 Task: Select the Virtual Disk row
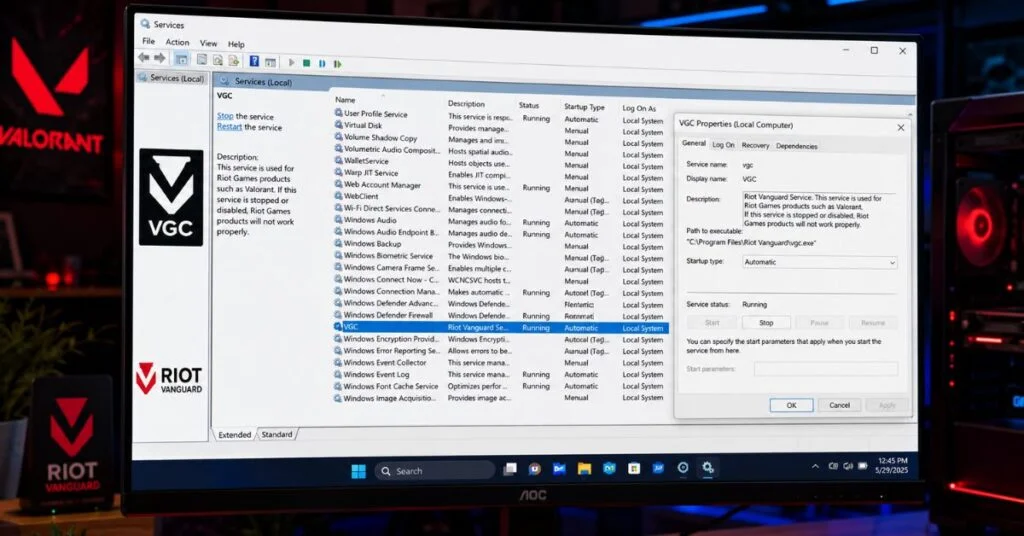[501, 128]
